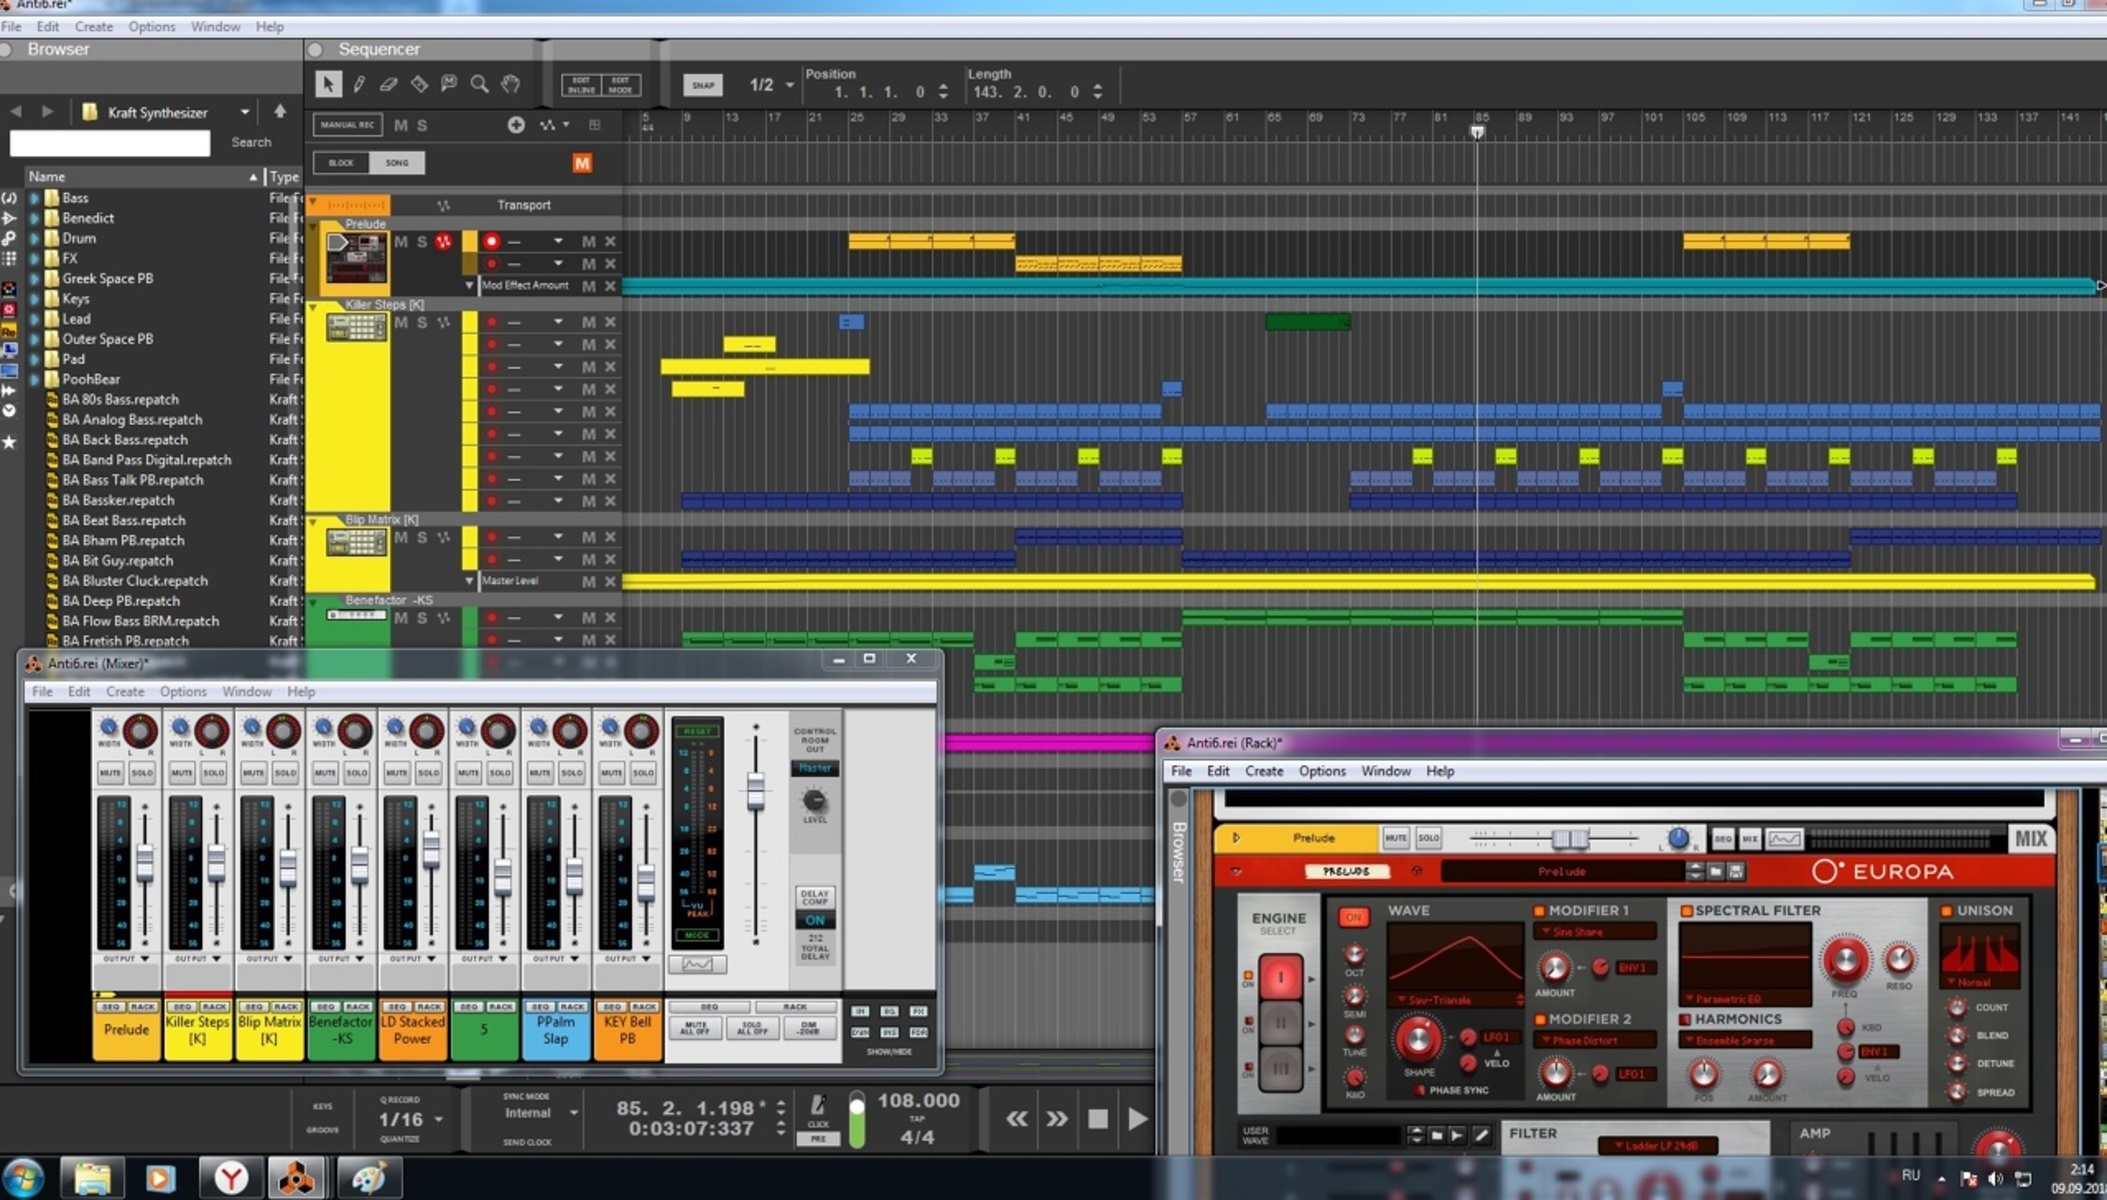Open Europa Saw-Triangle waveform dropdown
The width and height of the screenshot is (2107, 1200).
(x=1456, y=1000)
